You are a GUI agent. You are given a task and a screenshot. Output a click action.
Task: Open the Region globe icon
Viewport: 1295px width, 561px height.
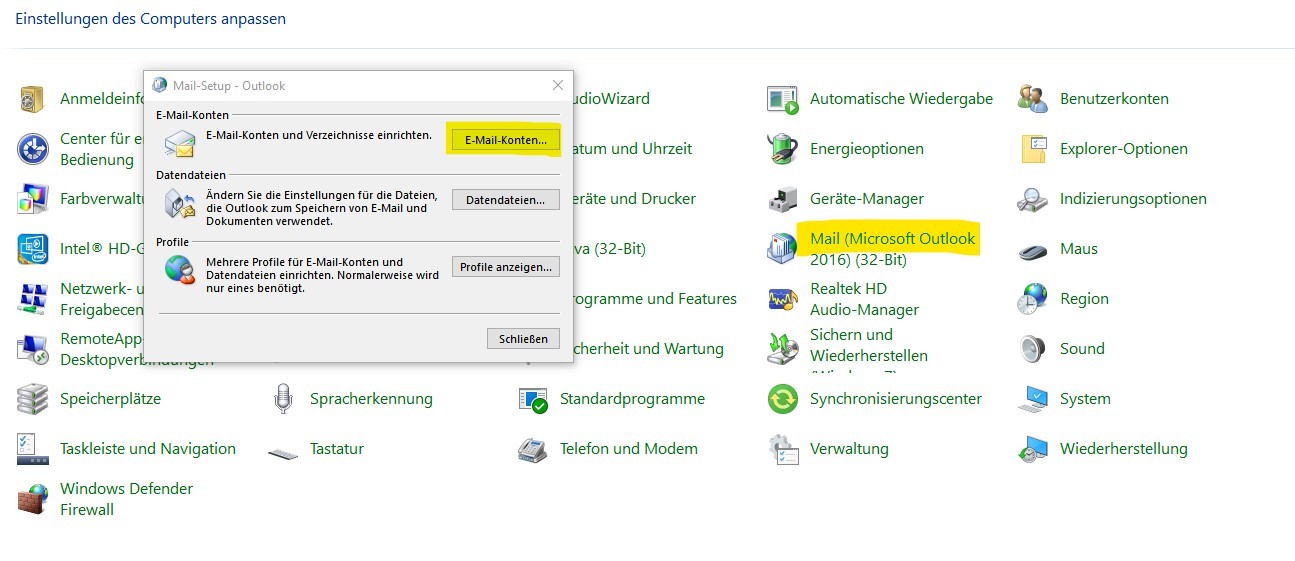click(x=1033, y=299)
